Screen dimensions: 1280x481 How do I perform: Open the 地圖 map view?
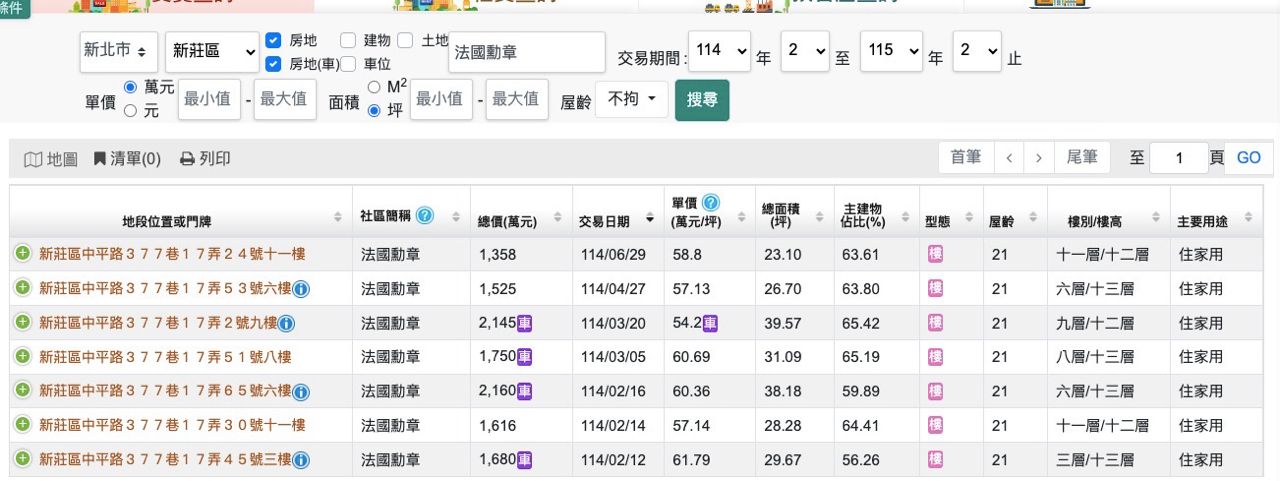point(51,159)
